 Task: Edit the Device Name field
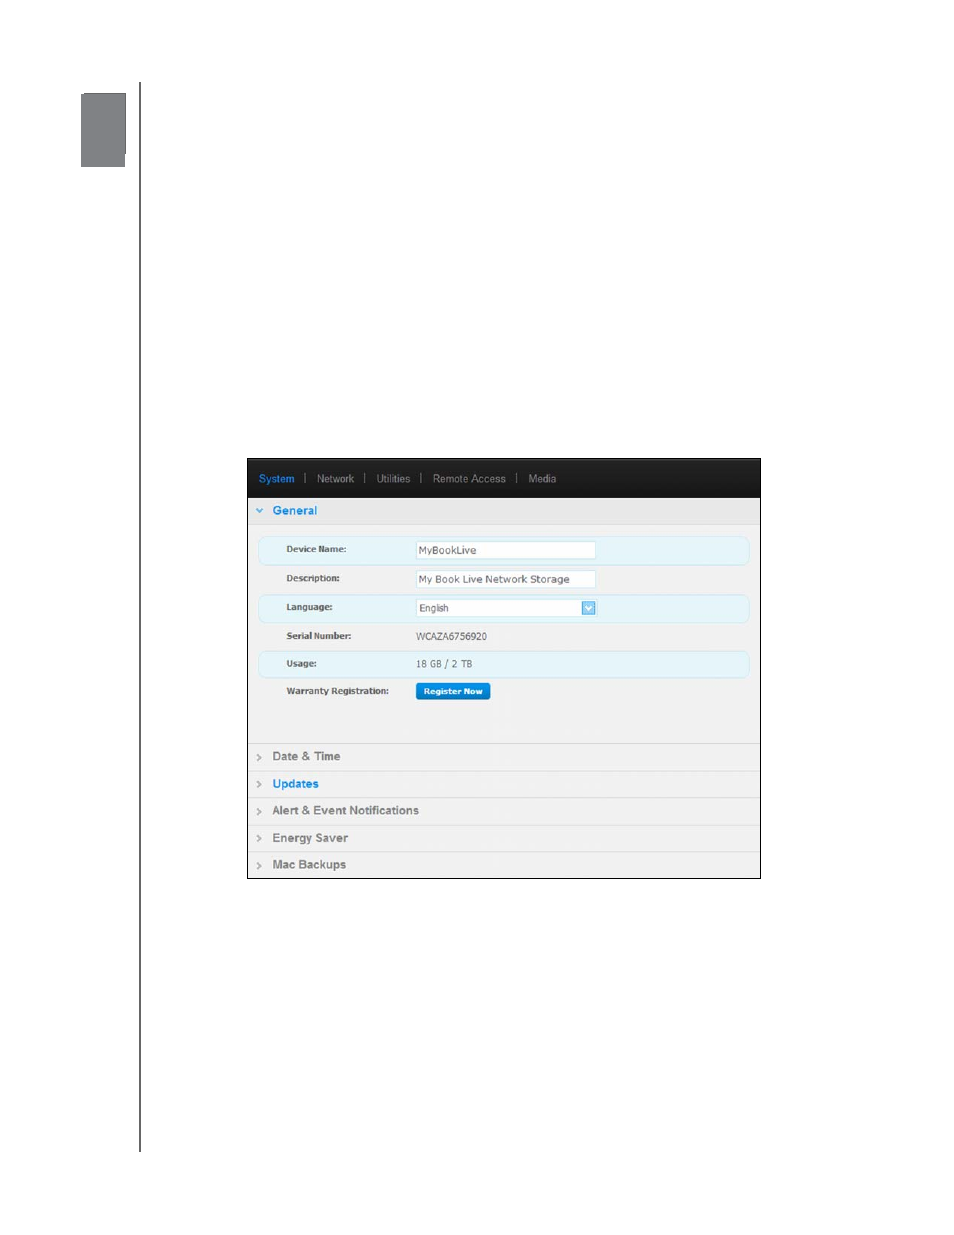tap(505, 550)
